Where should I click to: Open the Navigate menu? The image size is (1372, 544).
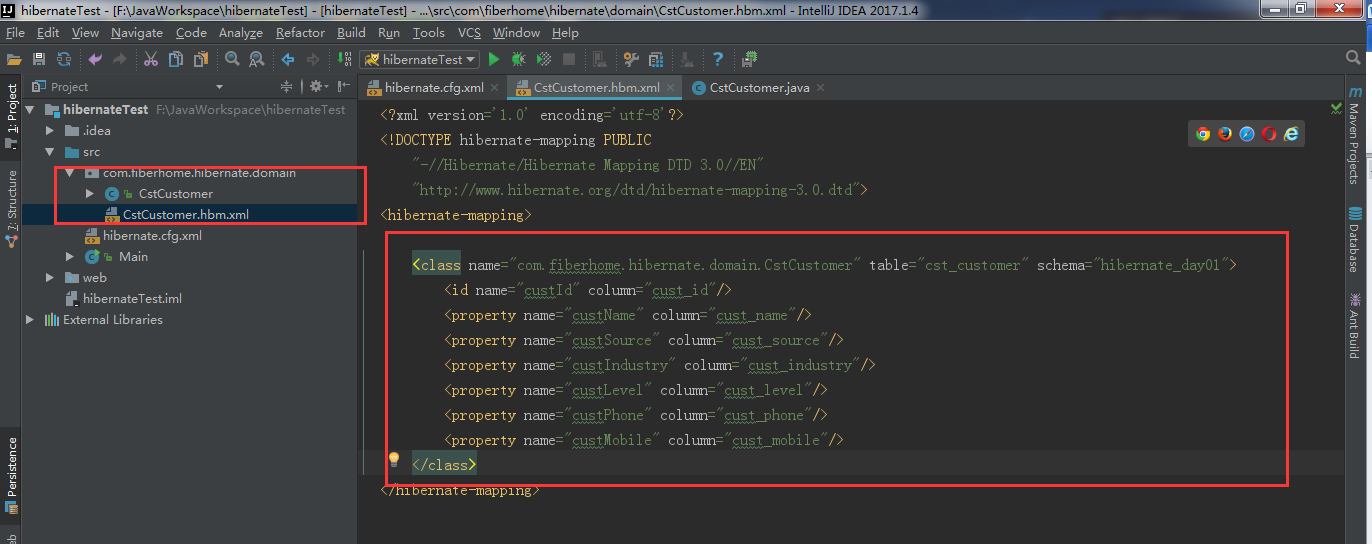click(x=137, y=33)
